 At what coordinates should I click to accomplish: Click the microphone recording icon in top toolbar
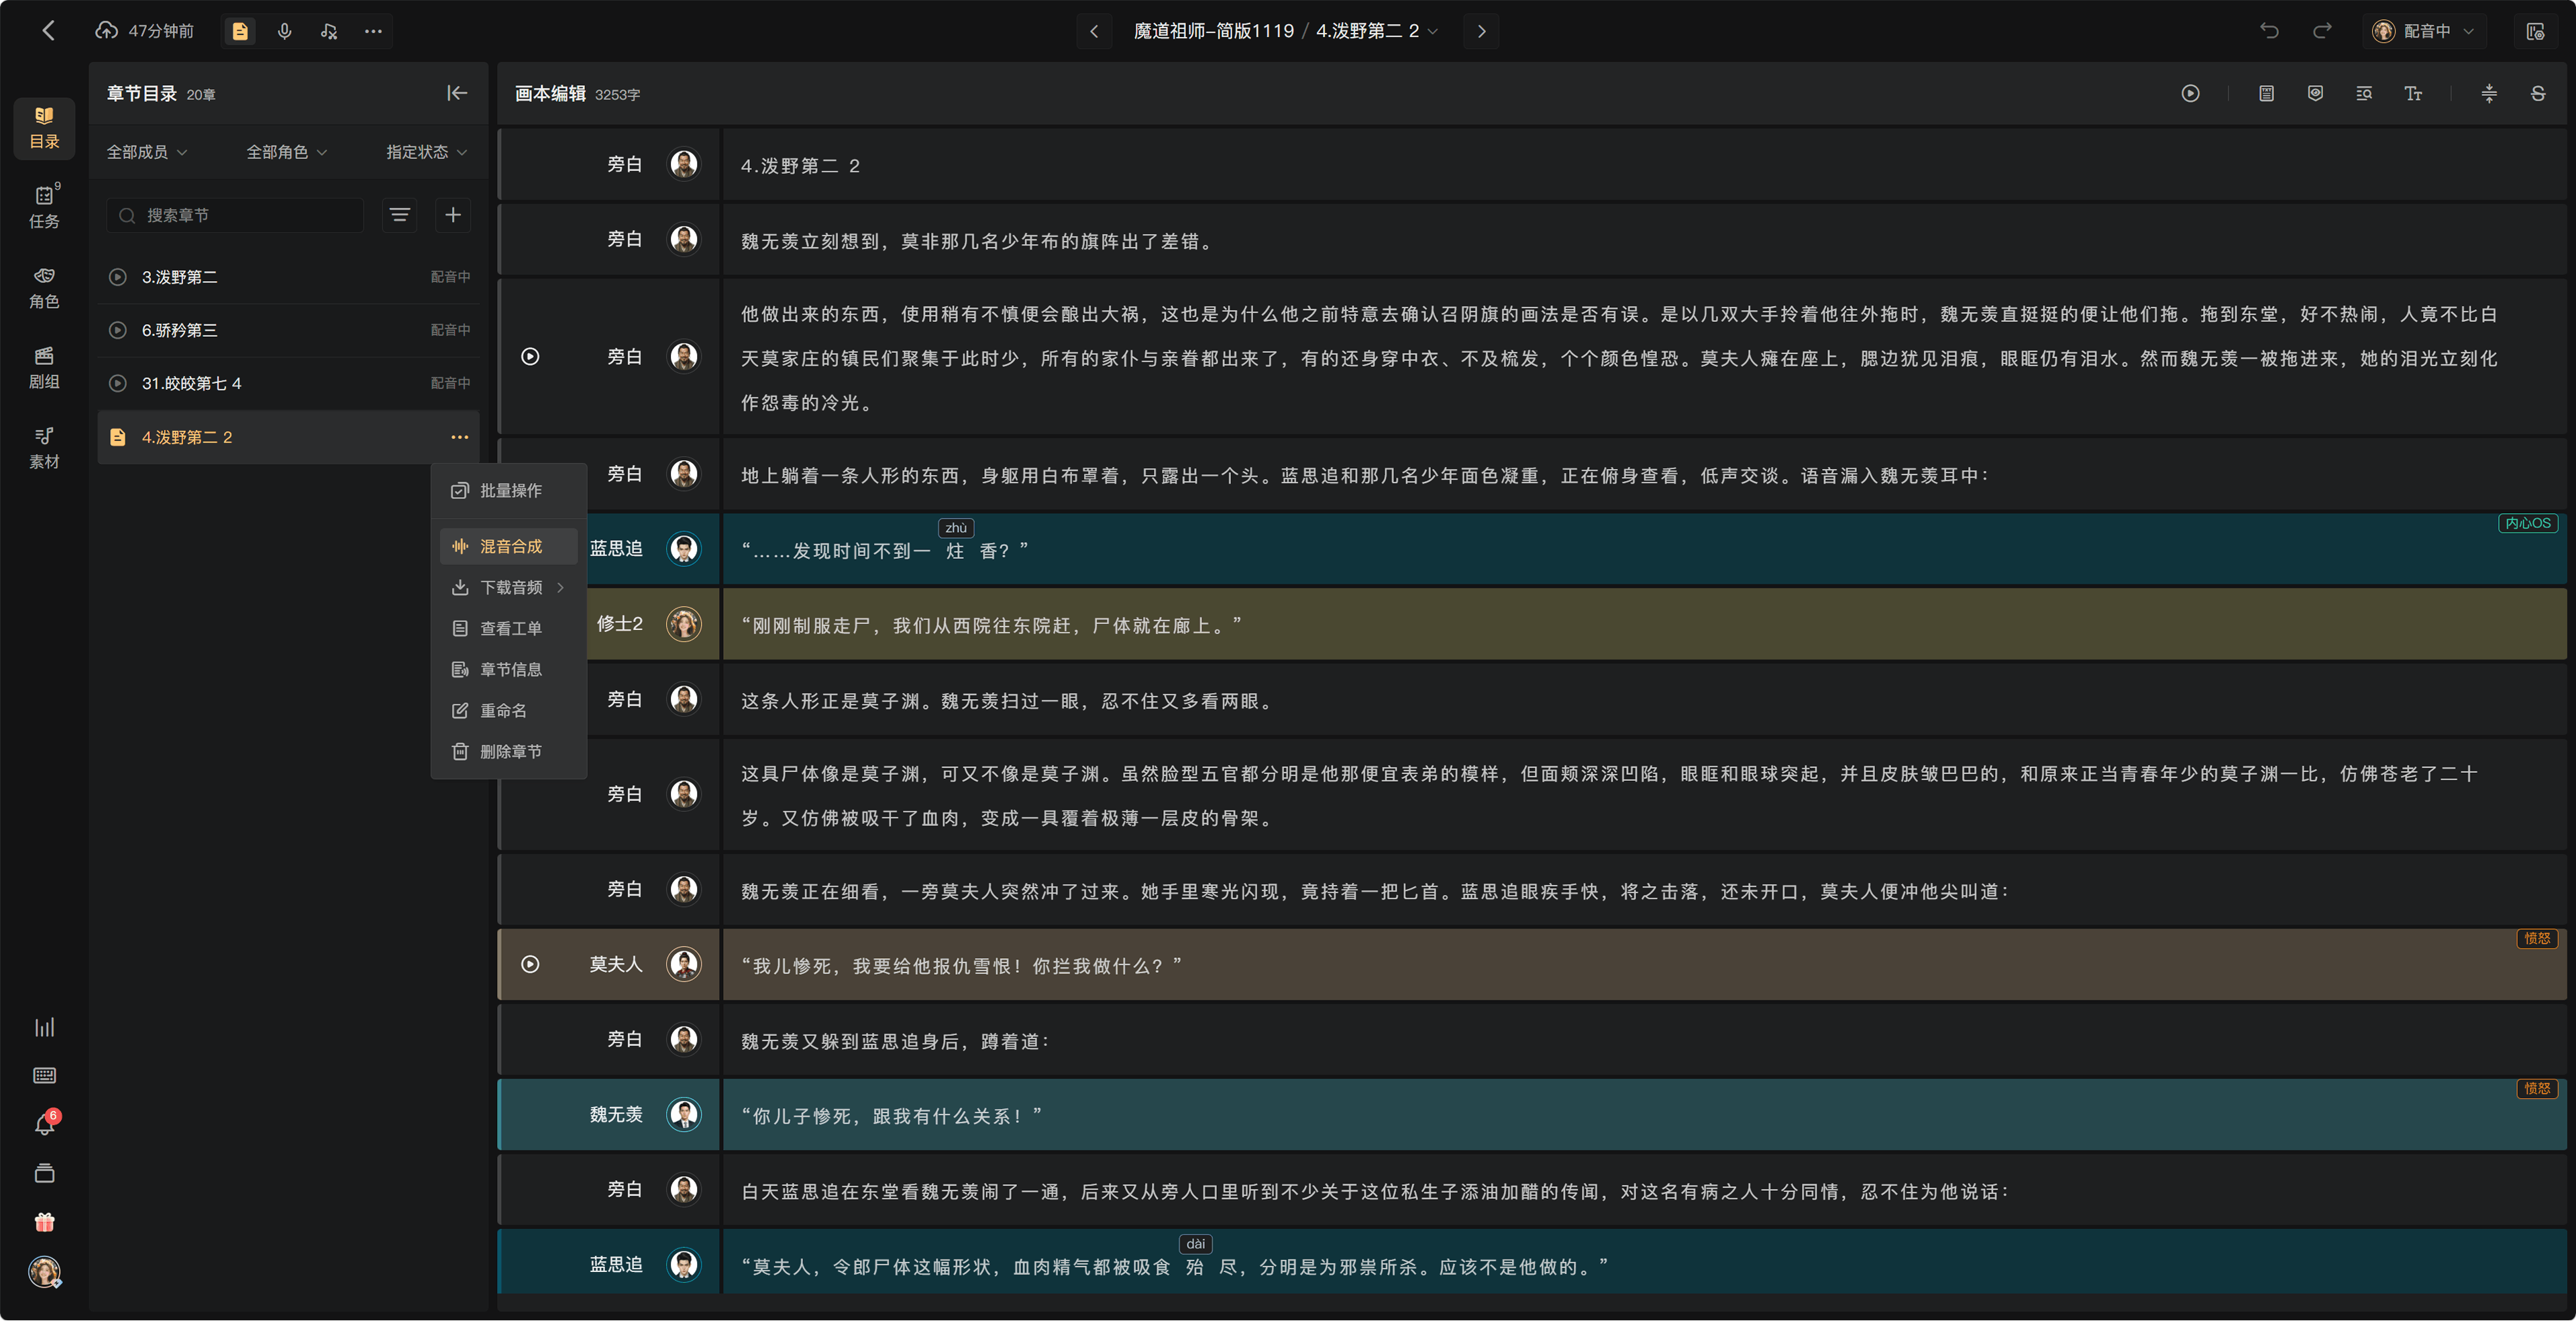pyautogui.click(x=285, y=31)
